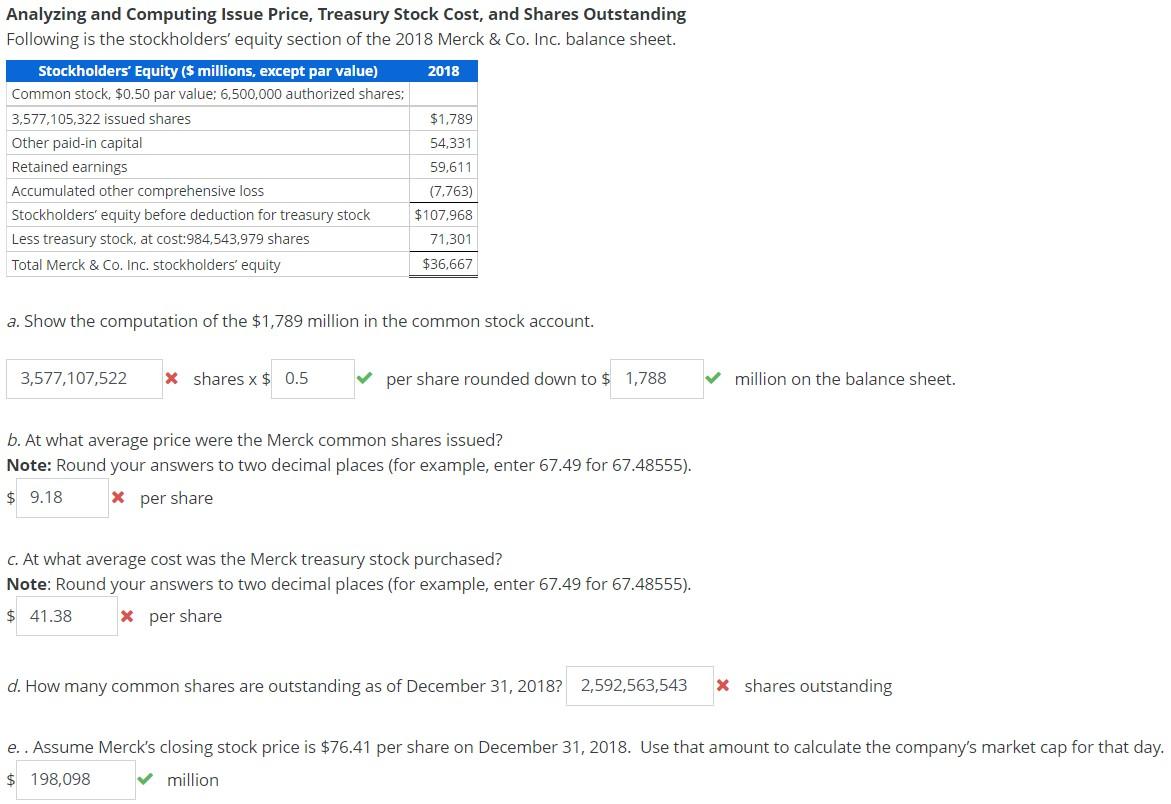Image resolution: width=1171 pixels, height=804 pixels.
Task: Click the average issue price field showing 9.18
Action: click(60, 497)
